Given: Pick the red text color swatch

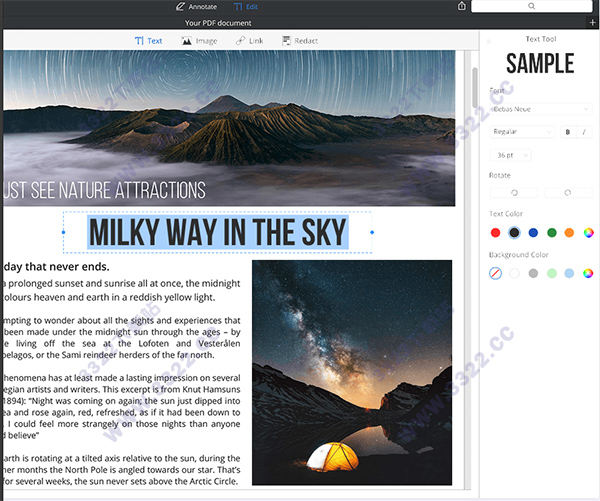Looking at the screenshot, I should (x=495, y=233).
